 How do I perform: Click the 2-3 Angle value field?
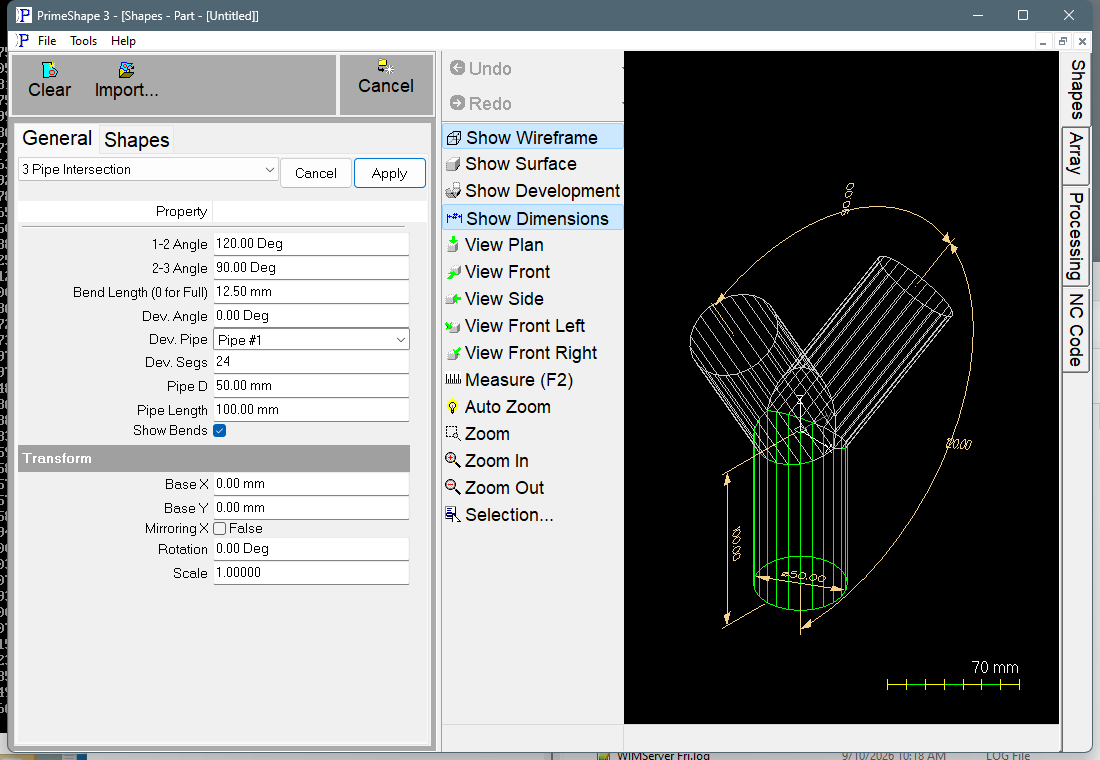(x=311, y=267)
